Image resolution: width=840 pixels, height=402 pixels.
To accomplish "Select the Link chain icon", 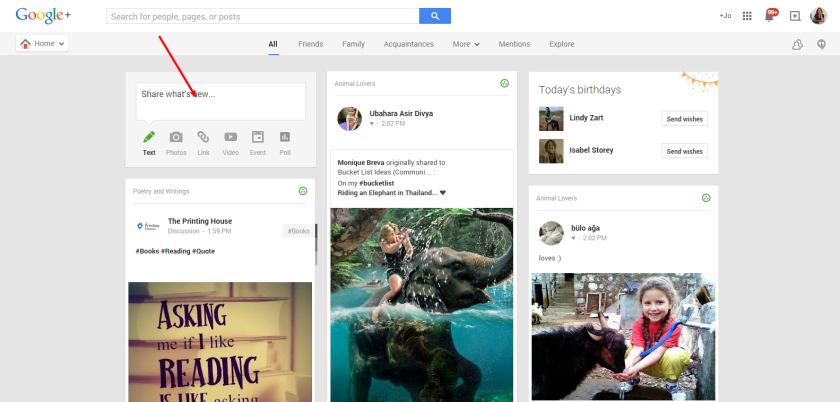I will click(203, 137).
